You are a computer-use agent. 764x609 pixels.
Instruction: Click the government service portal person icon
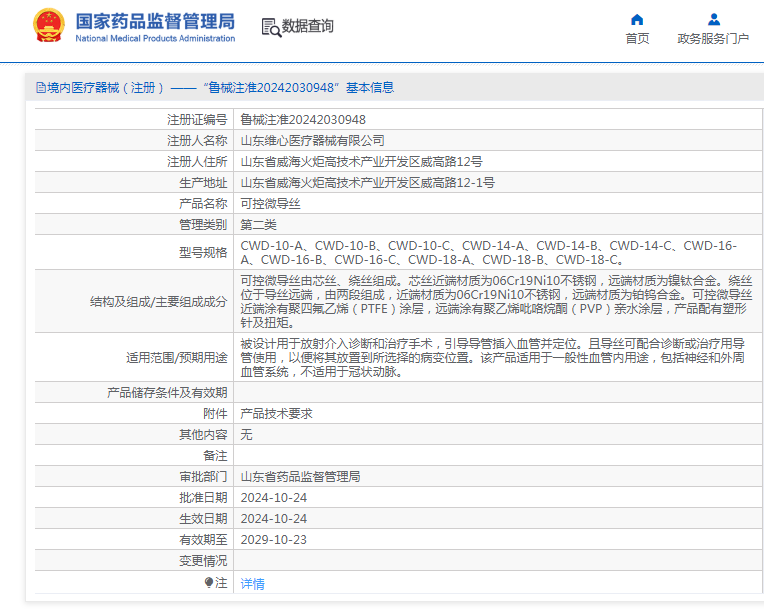coord(714,19)
